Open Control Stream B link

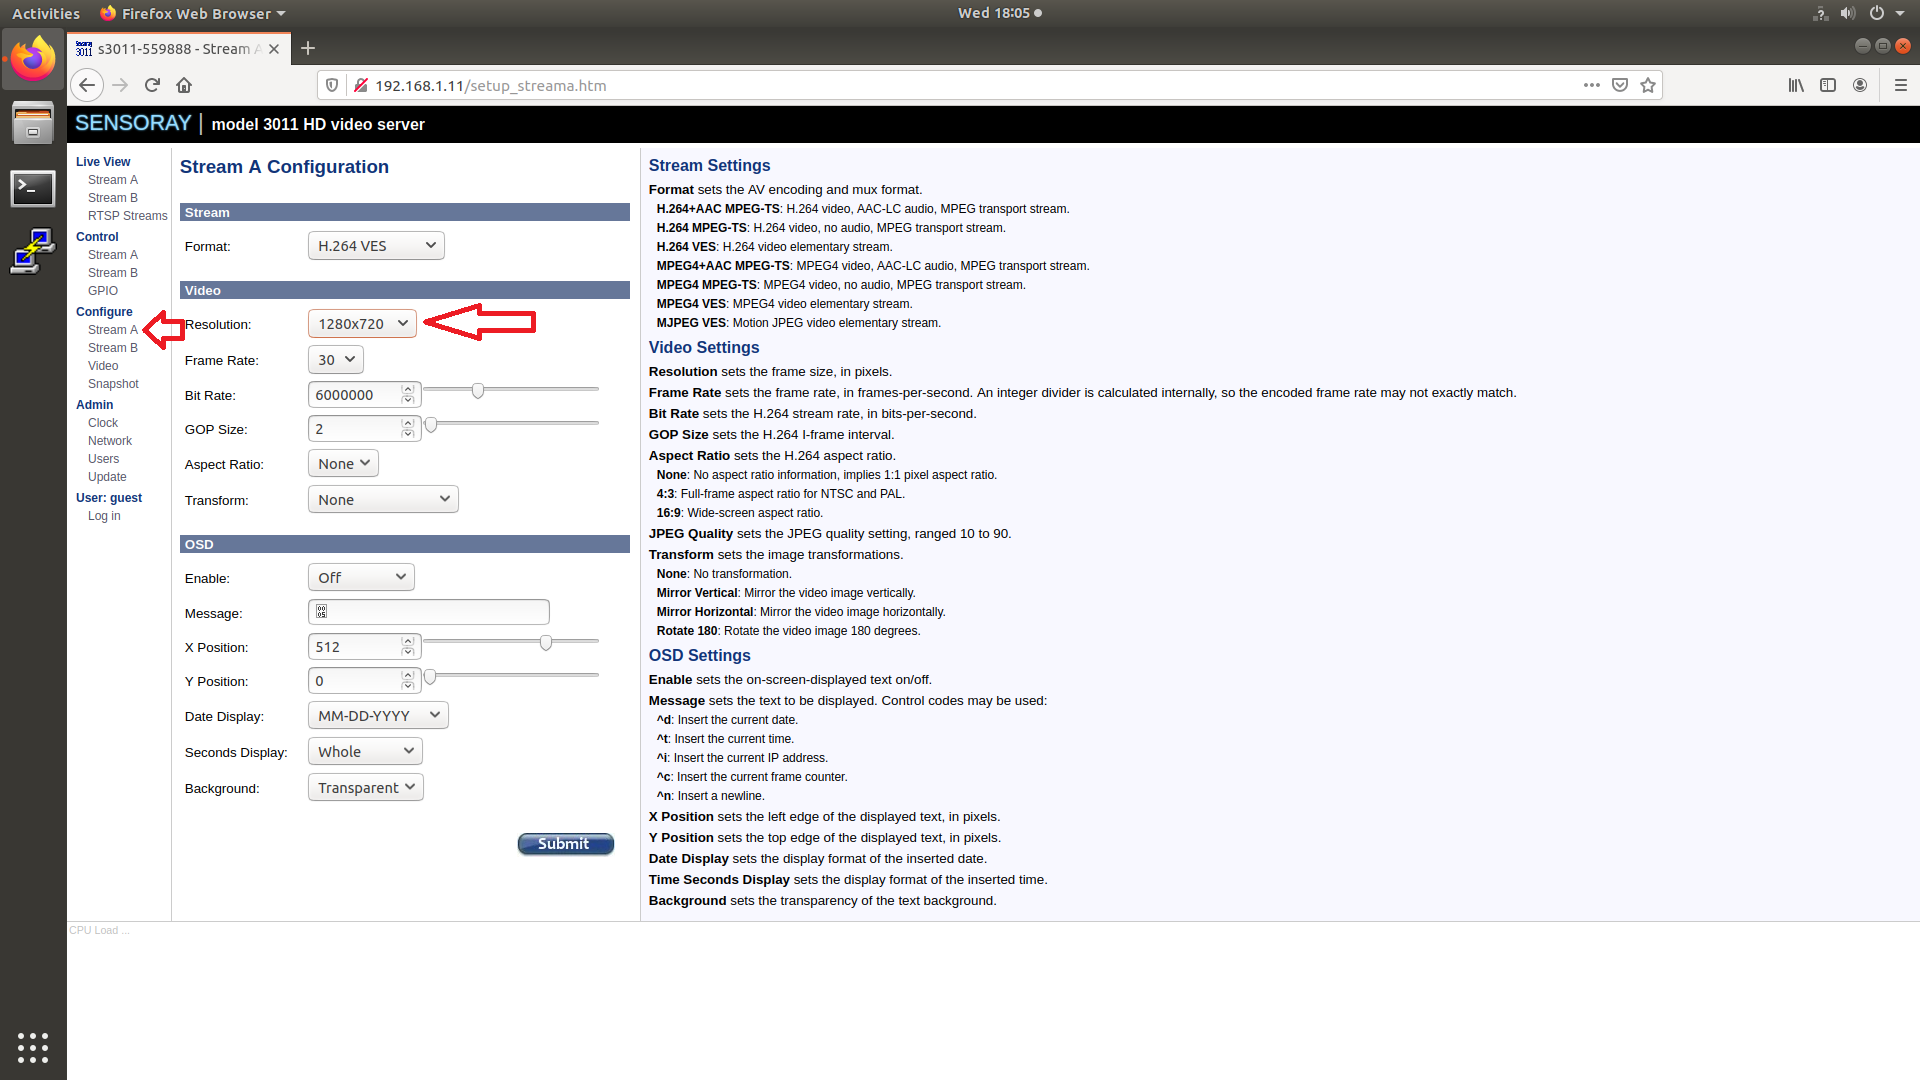(x=113, y=273)
